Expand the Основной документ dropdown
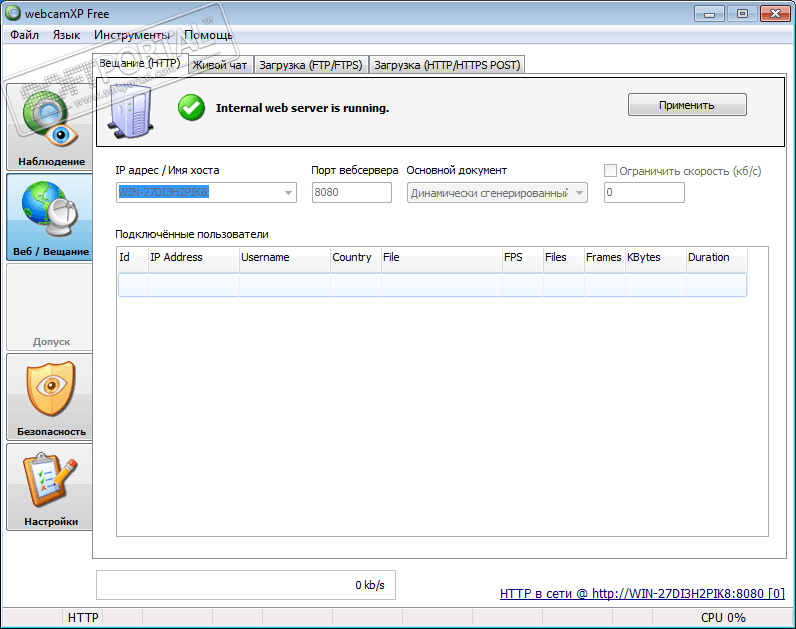Image resolution: width=796 pixels, height=629 pixels. pos(579,193)
